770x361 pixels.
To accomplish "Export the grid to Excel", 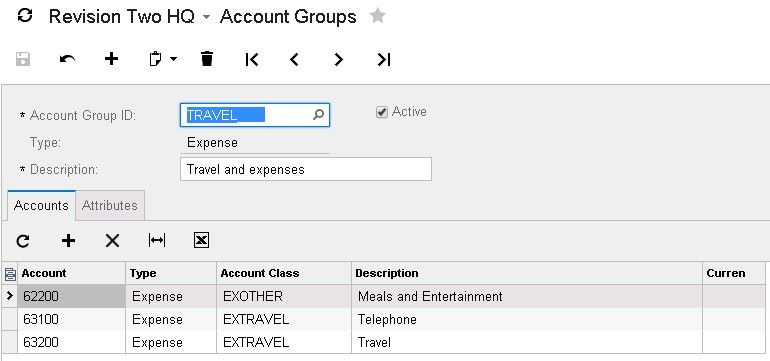I will point(201,240).
